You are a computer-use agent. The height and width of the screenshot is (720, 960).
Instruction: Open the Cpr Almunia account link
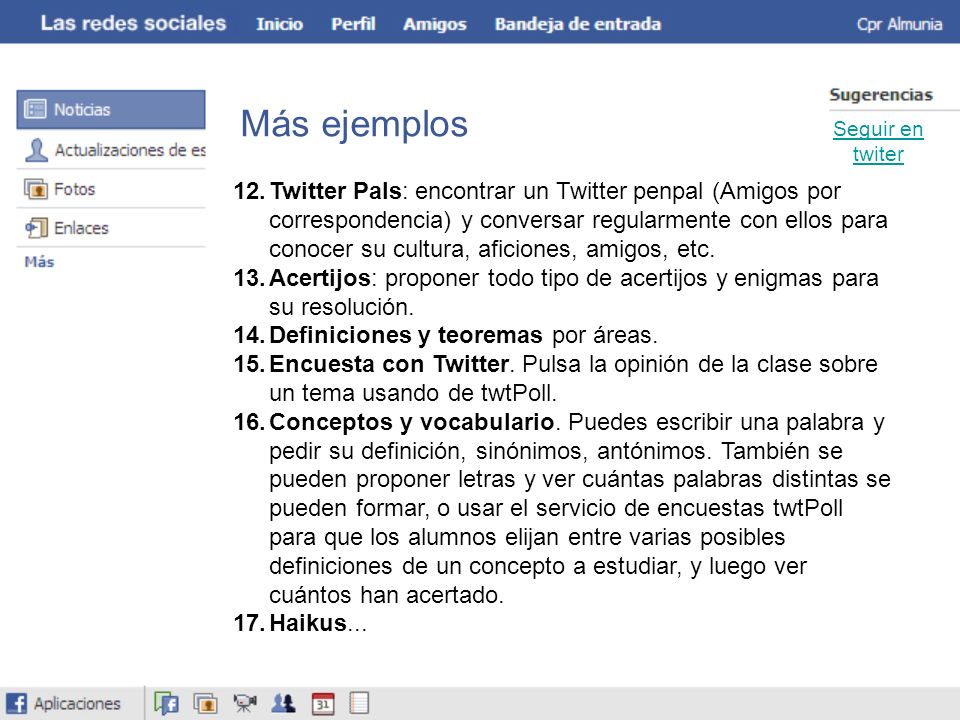point(899,24)
